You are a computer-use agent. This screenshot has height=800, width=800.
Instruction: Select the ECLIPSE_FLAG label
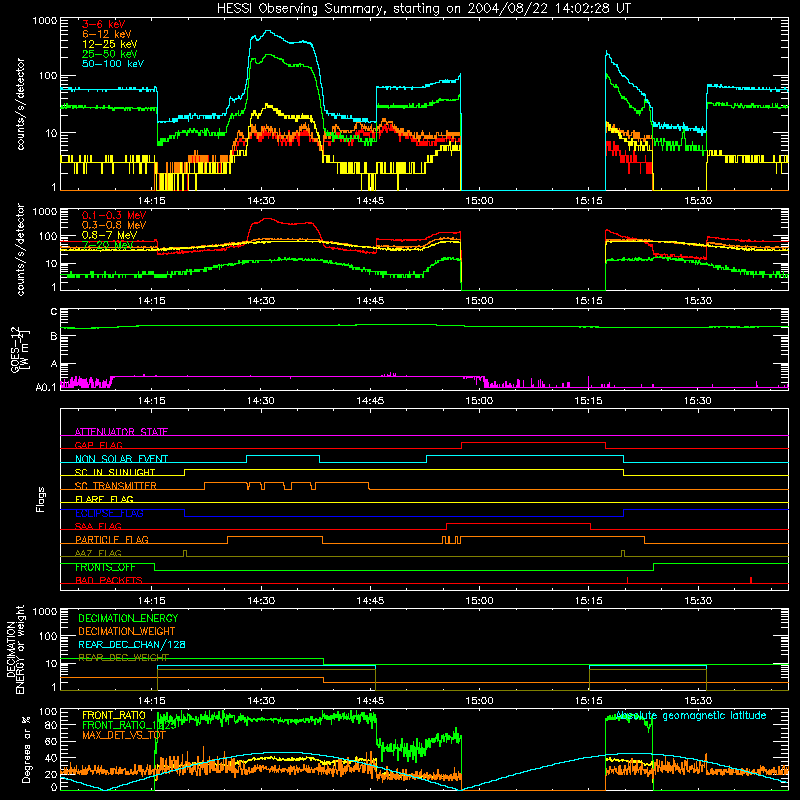[109, 513]
